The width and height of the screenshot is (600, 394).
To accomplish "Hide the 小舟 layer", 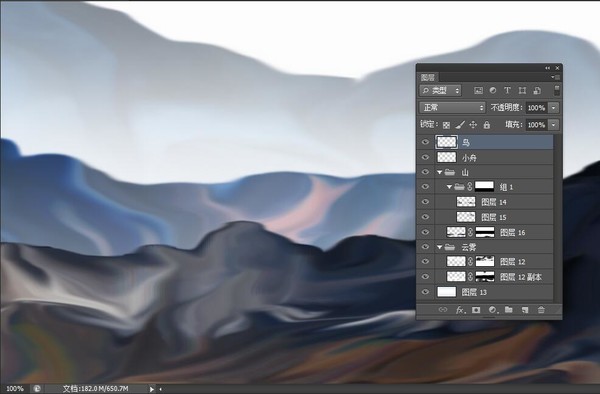I will [425, 157].
